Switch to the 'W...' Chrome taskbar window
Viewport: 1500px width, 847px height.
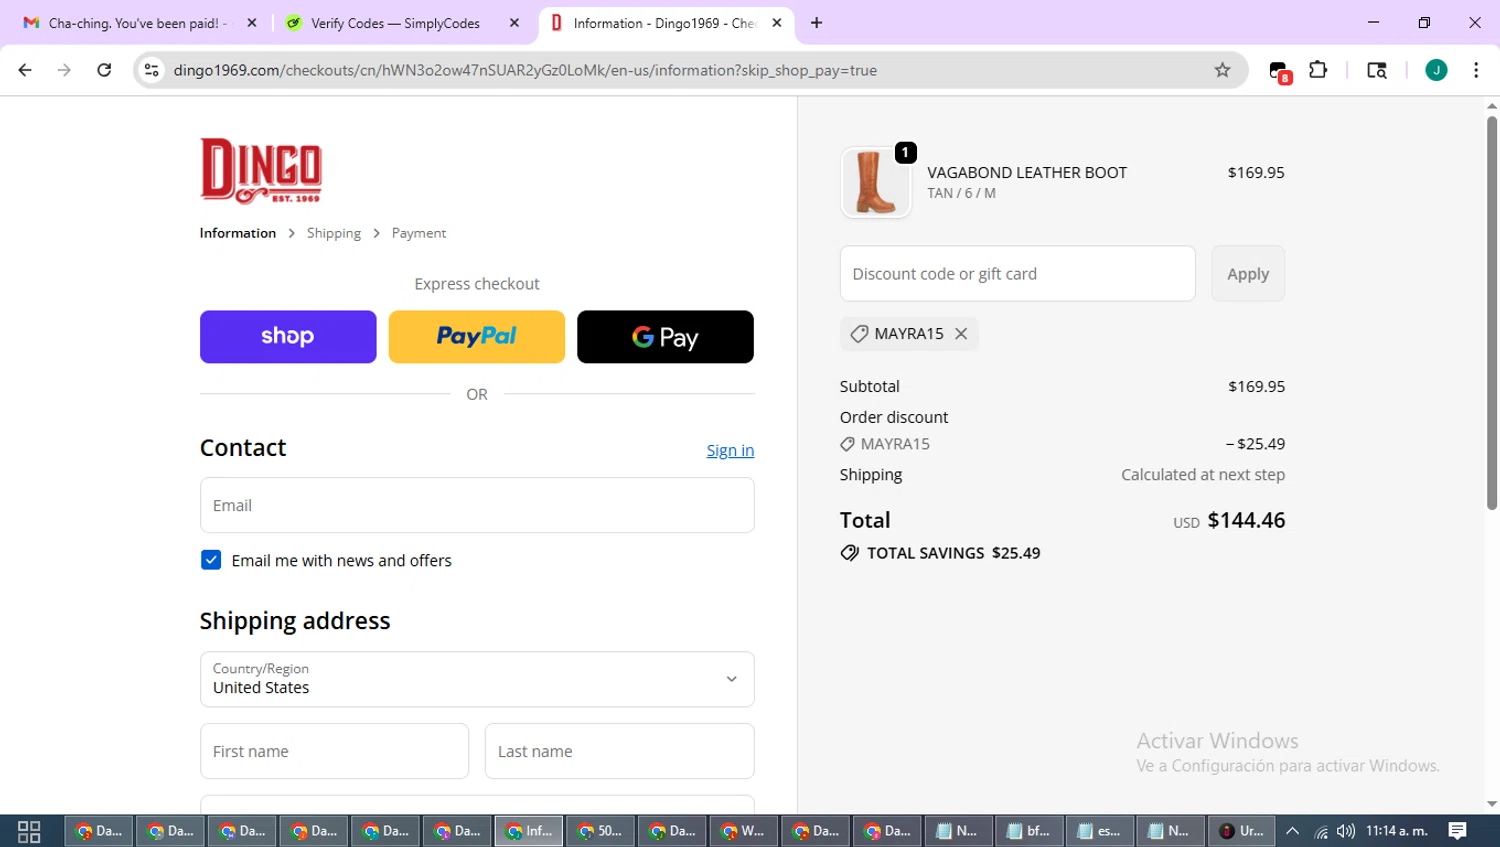tap(744, 831)
